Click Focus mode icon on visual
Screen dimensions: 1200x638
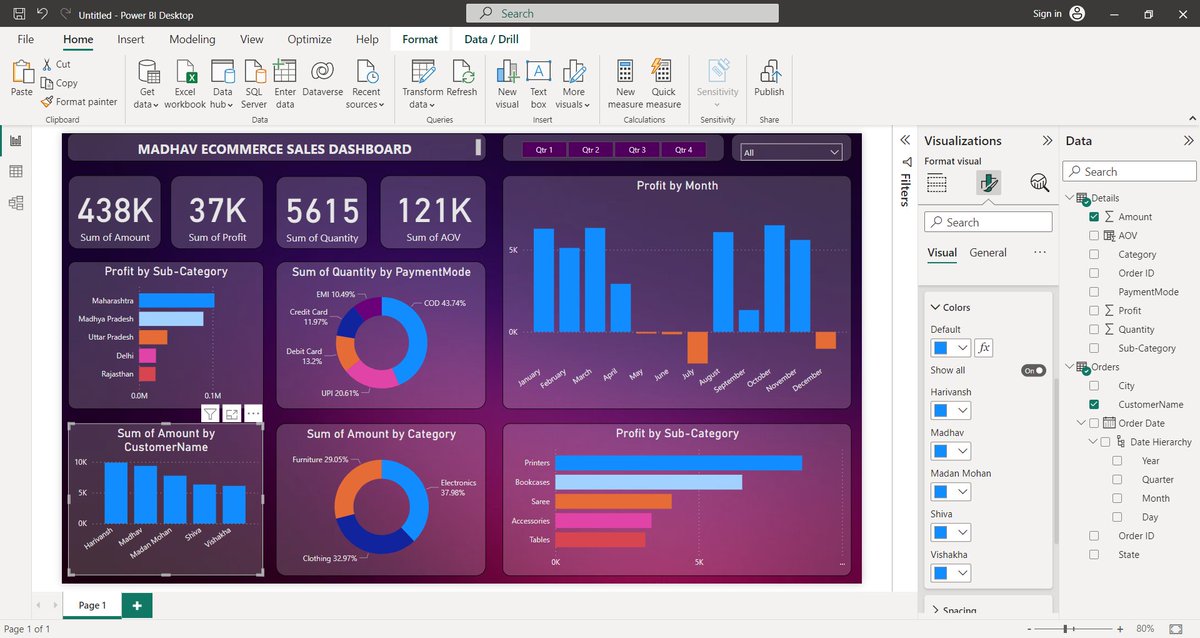click(x=232, y=413)
